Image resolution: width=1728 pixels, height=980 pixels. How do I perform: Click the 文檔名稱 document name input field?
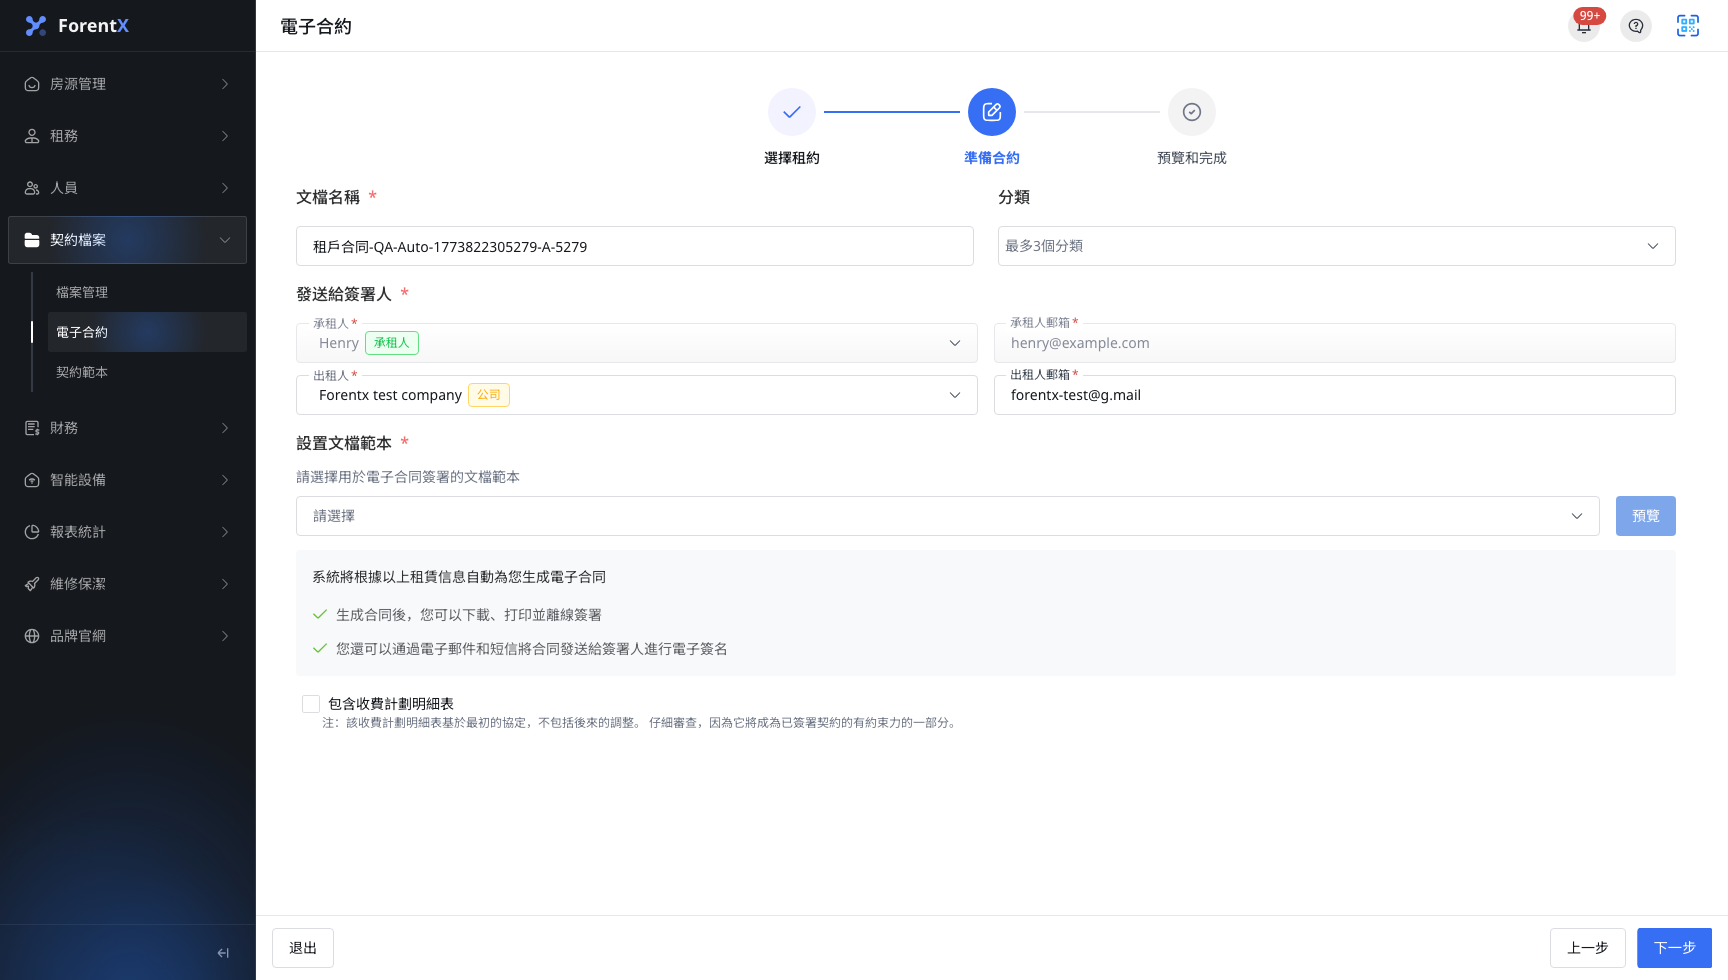point(635,246)
